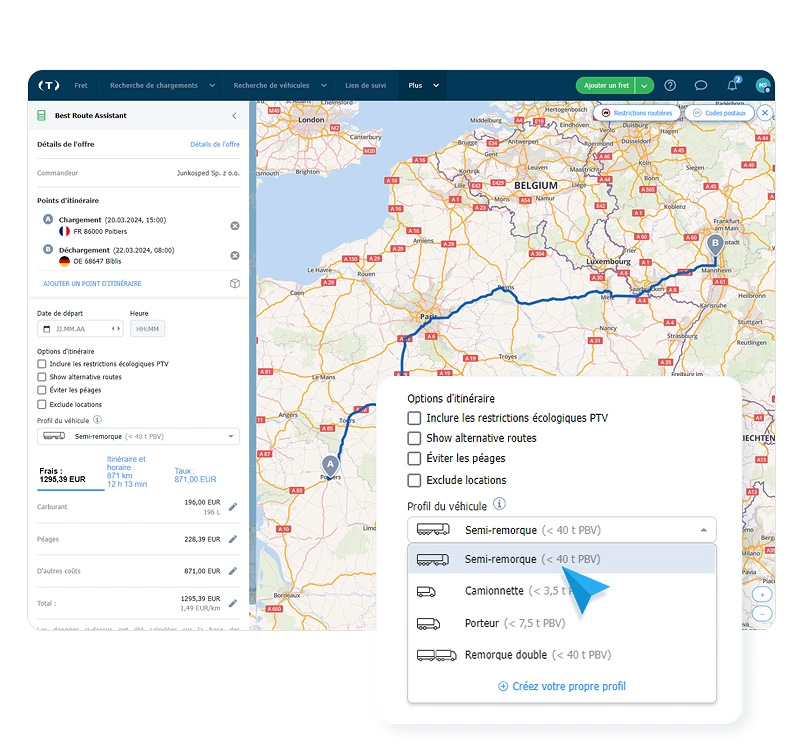This screenshot has width=800, height=750.
Task: Click the calendar icon in date field
Action: click(x=47, y=329)
